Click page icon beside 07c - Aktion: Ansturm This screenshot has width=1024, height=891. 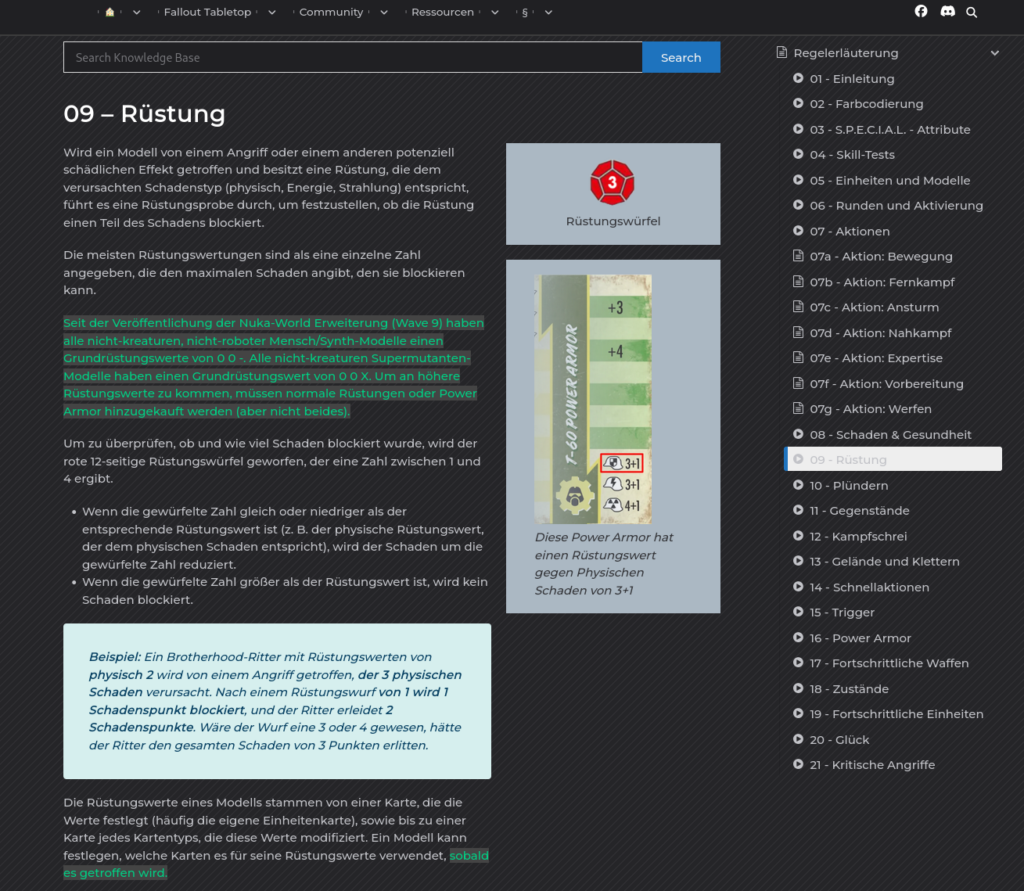(x=798, y=306)
